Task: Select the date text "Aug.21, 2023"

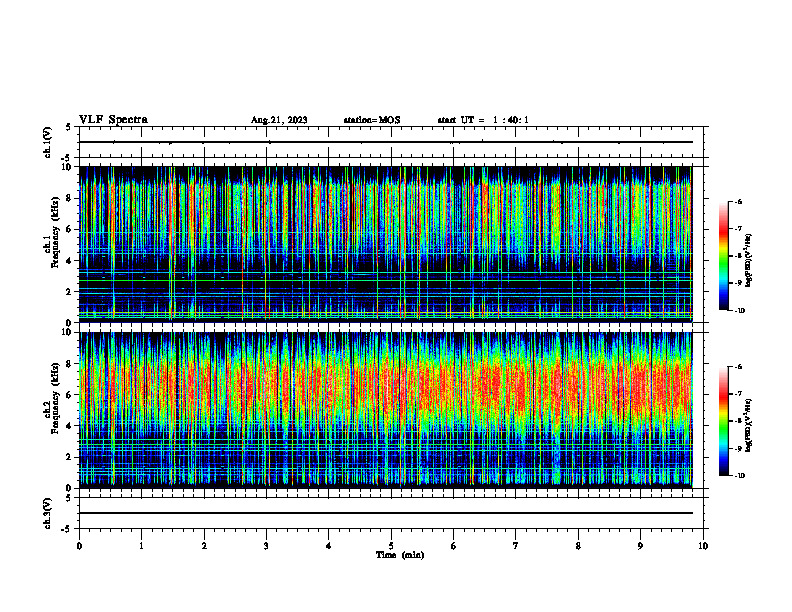Action: tap(279, 120)
